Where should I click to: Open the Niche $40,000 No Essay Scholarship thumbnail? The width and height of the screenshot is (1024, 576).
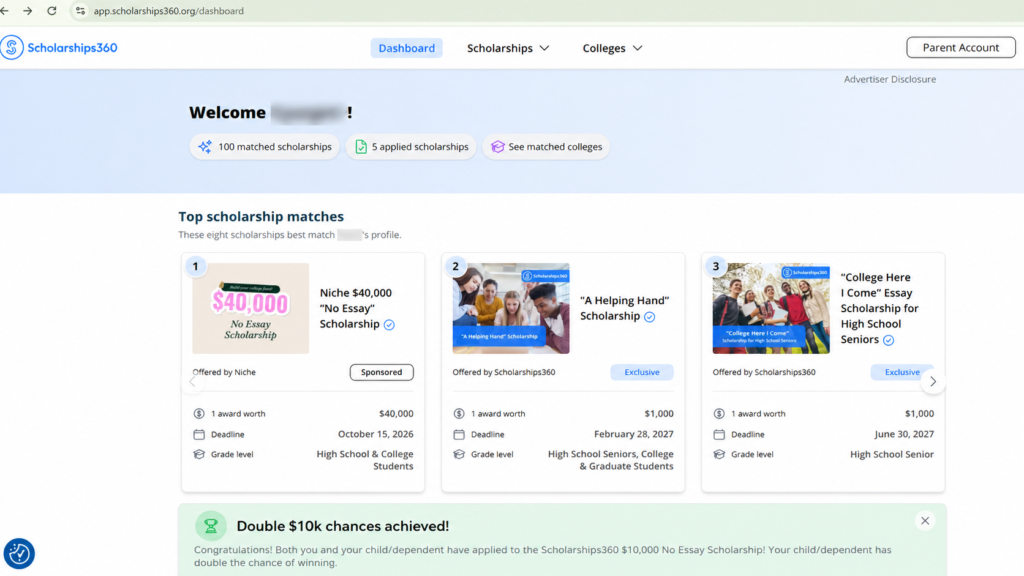pos(251,308)
